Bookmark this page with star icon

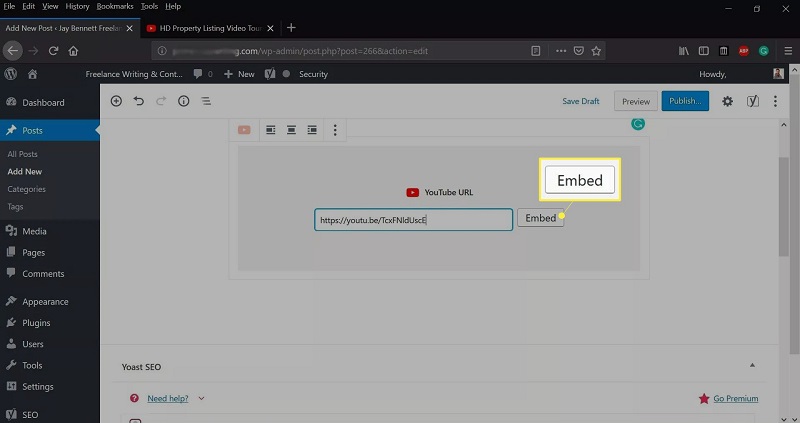(x=596, y=51)
